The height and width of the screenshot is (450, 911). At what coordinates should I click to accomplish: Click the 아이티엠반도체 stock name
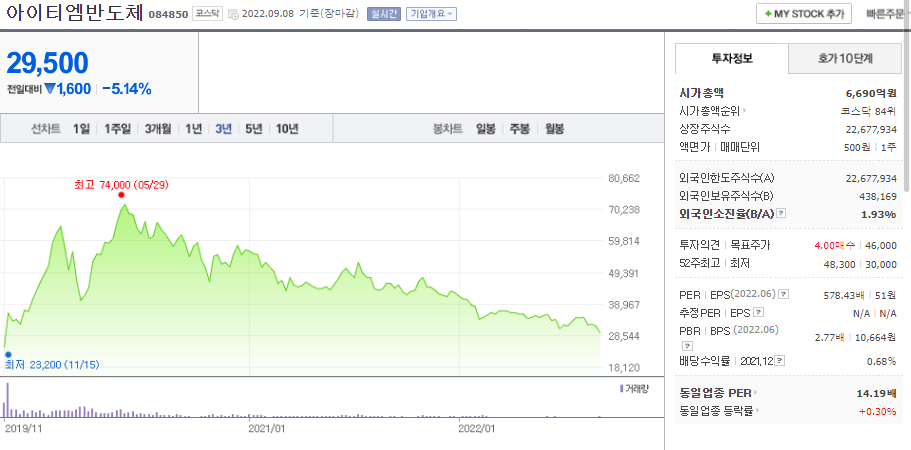pyautogui.click(x=74, y=13)
